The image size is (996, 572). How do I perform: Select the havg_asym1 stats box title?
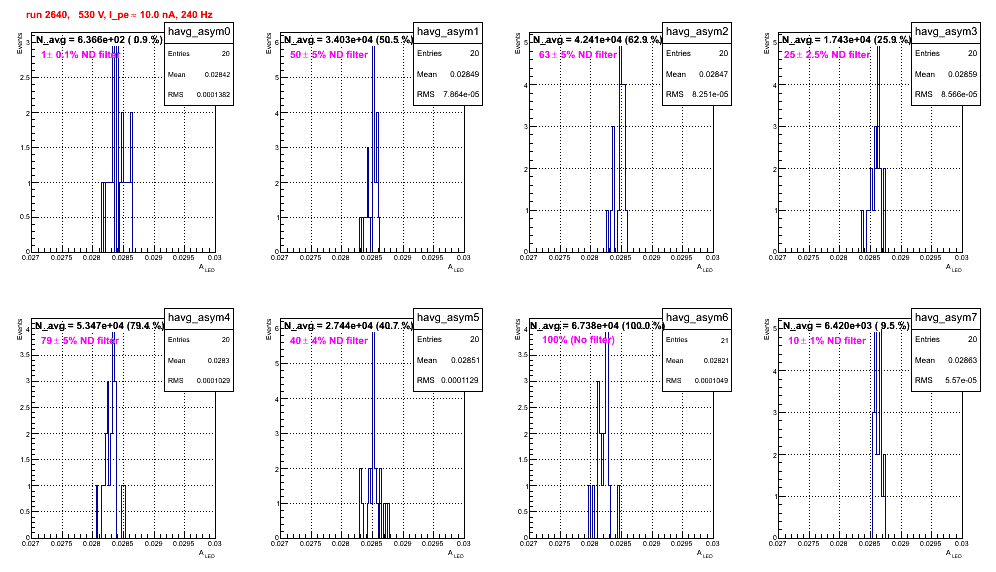(x=448, y=32)
